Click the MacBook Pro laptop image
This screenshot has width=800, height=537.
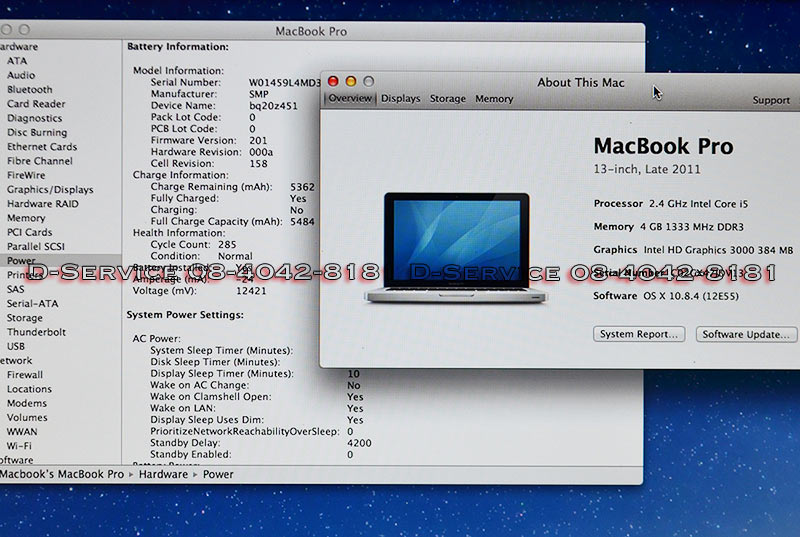click(x=456, y=247)
